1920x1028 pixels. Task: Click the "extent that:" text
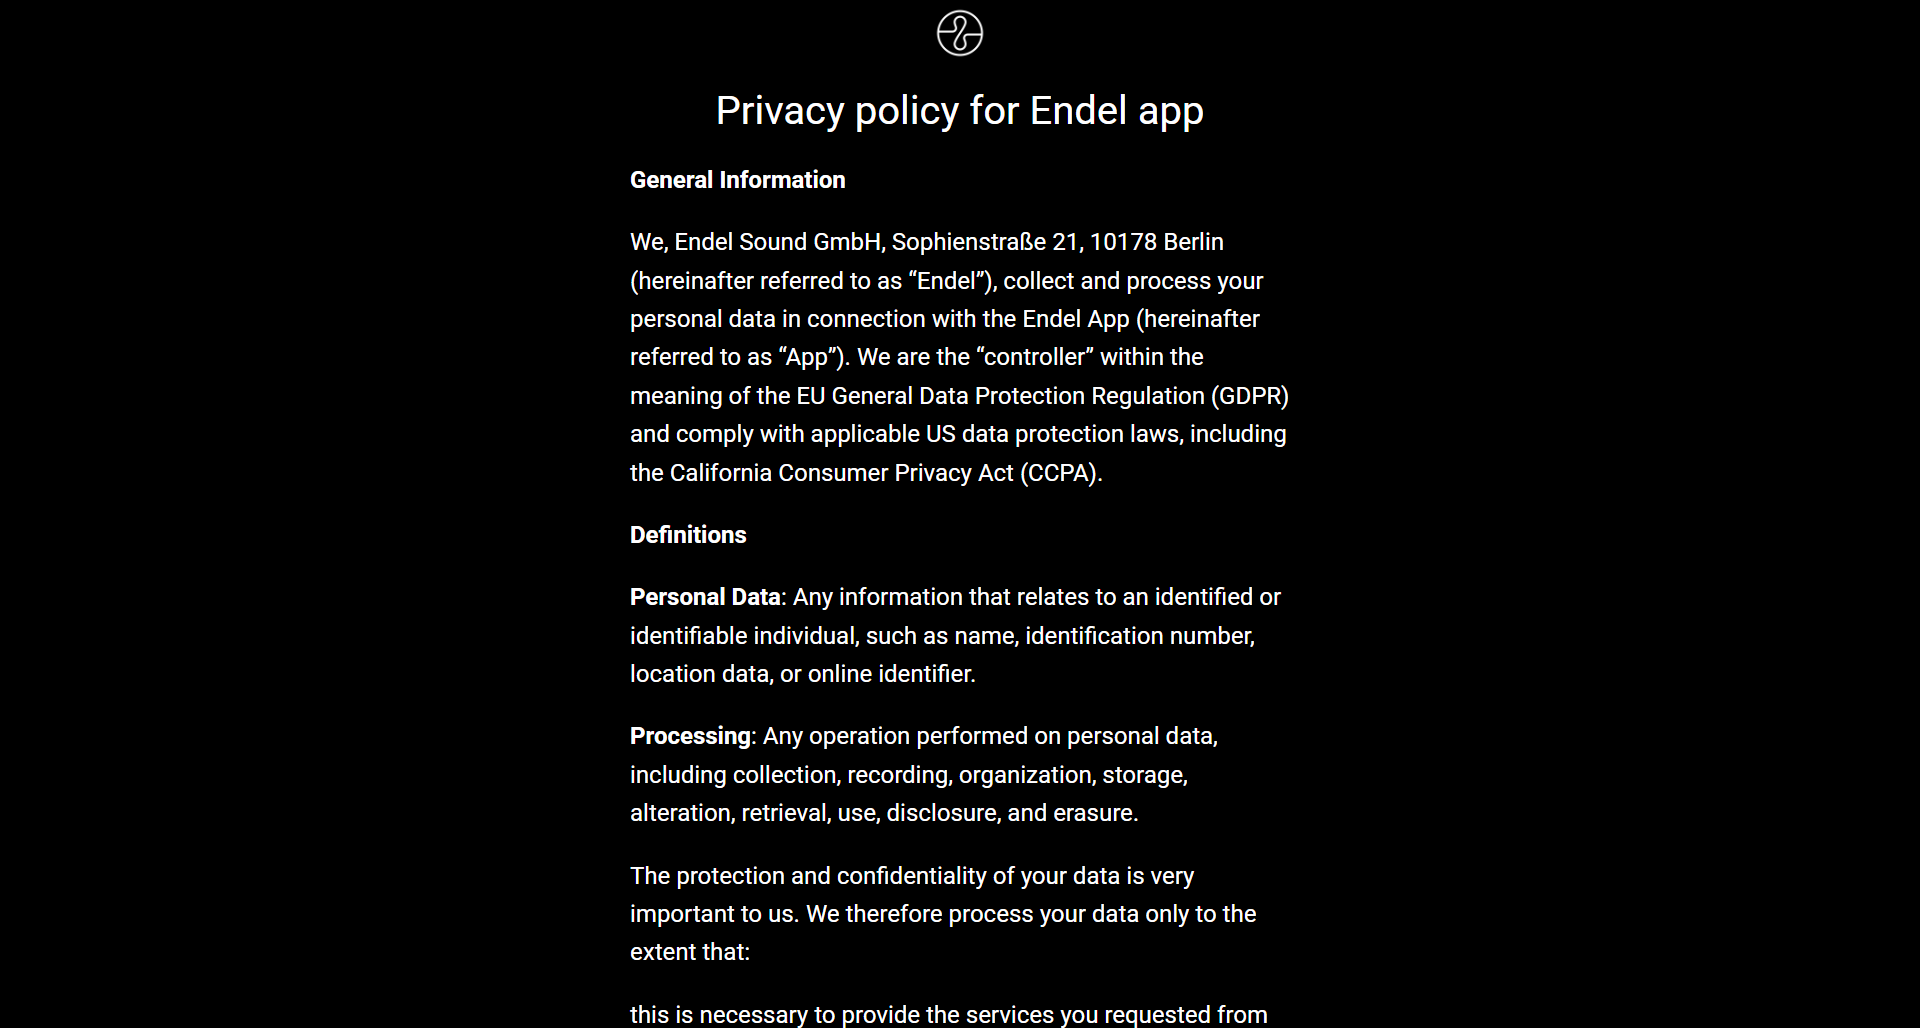(x=689, y=952)
